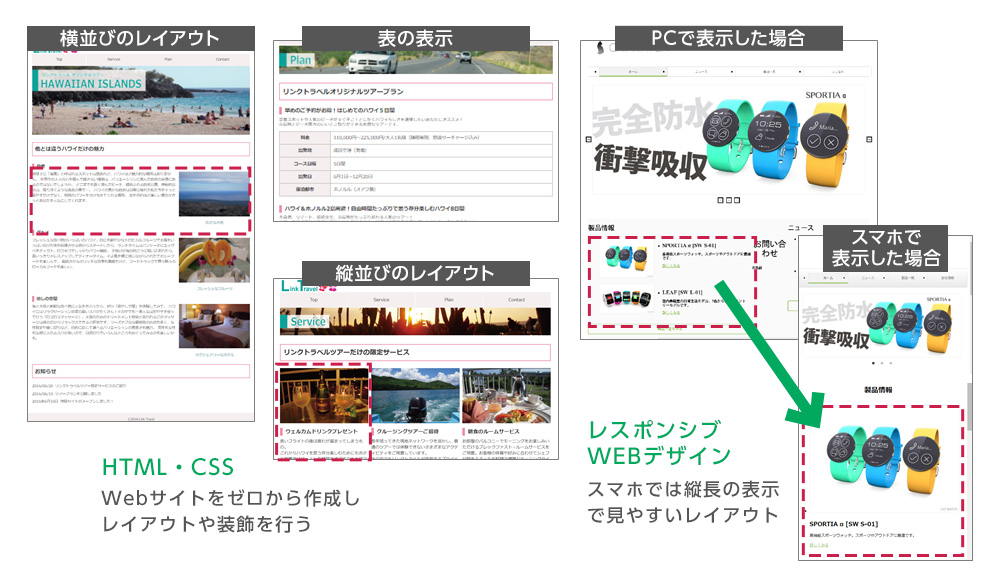Screen dimensions: 1000x580
Task: Tap the 製品一覧 tab on the smartphone page
Action: tap(908, 278)
